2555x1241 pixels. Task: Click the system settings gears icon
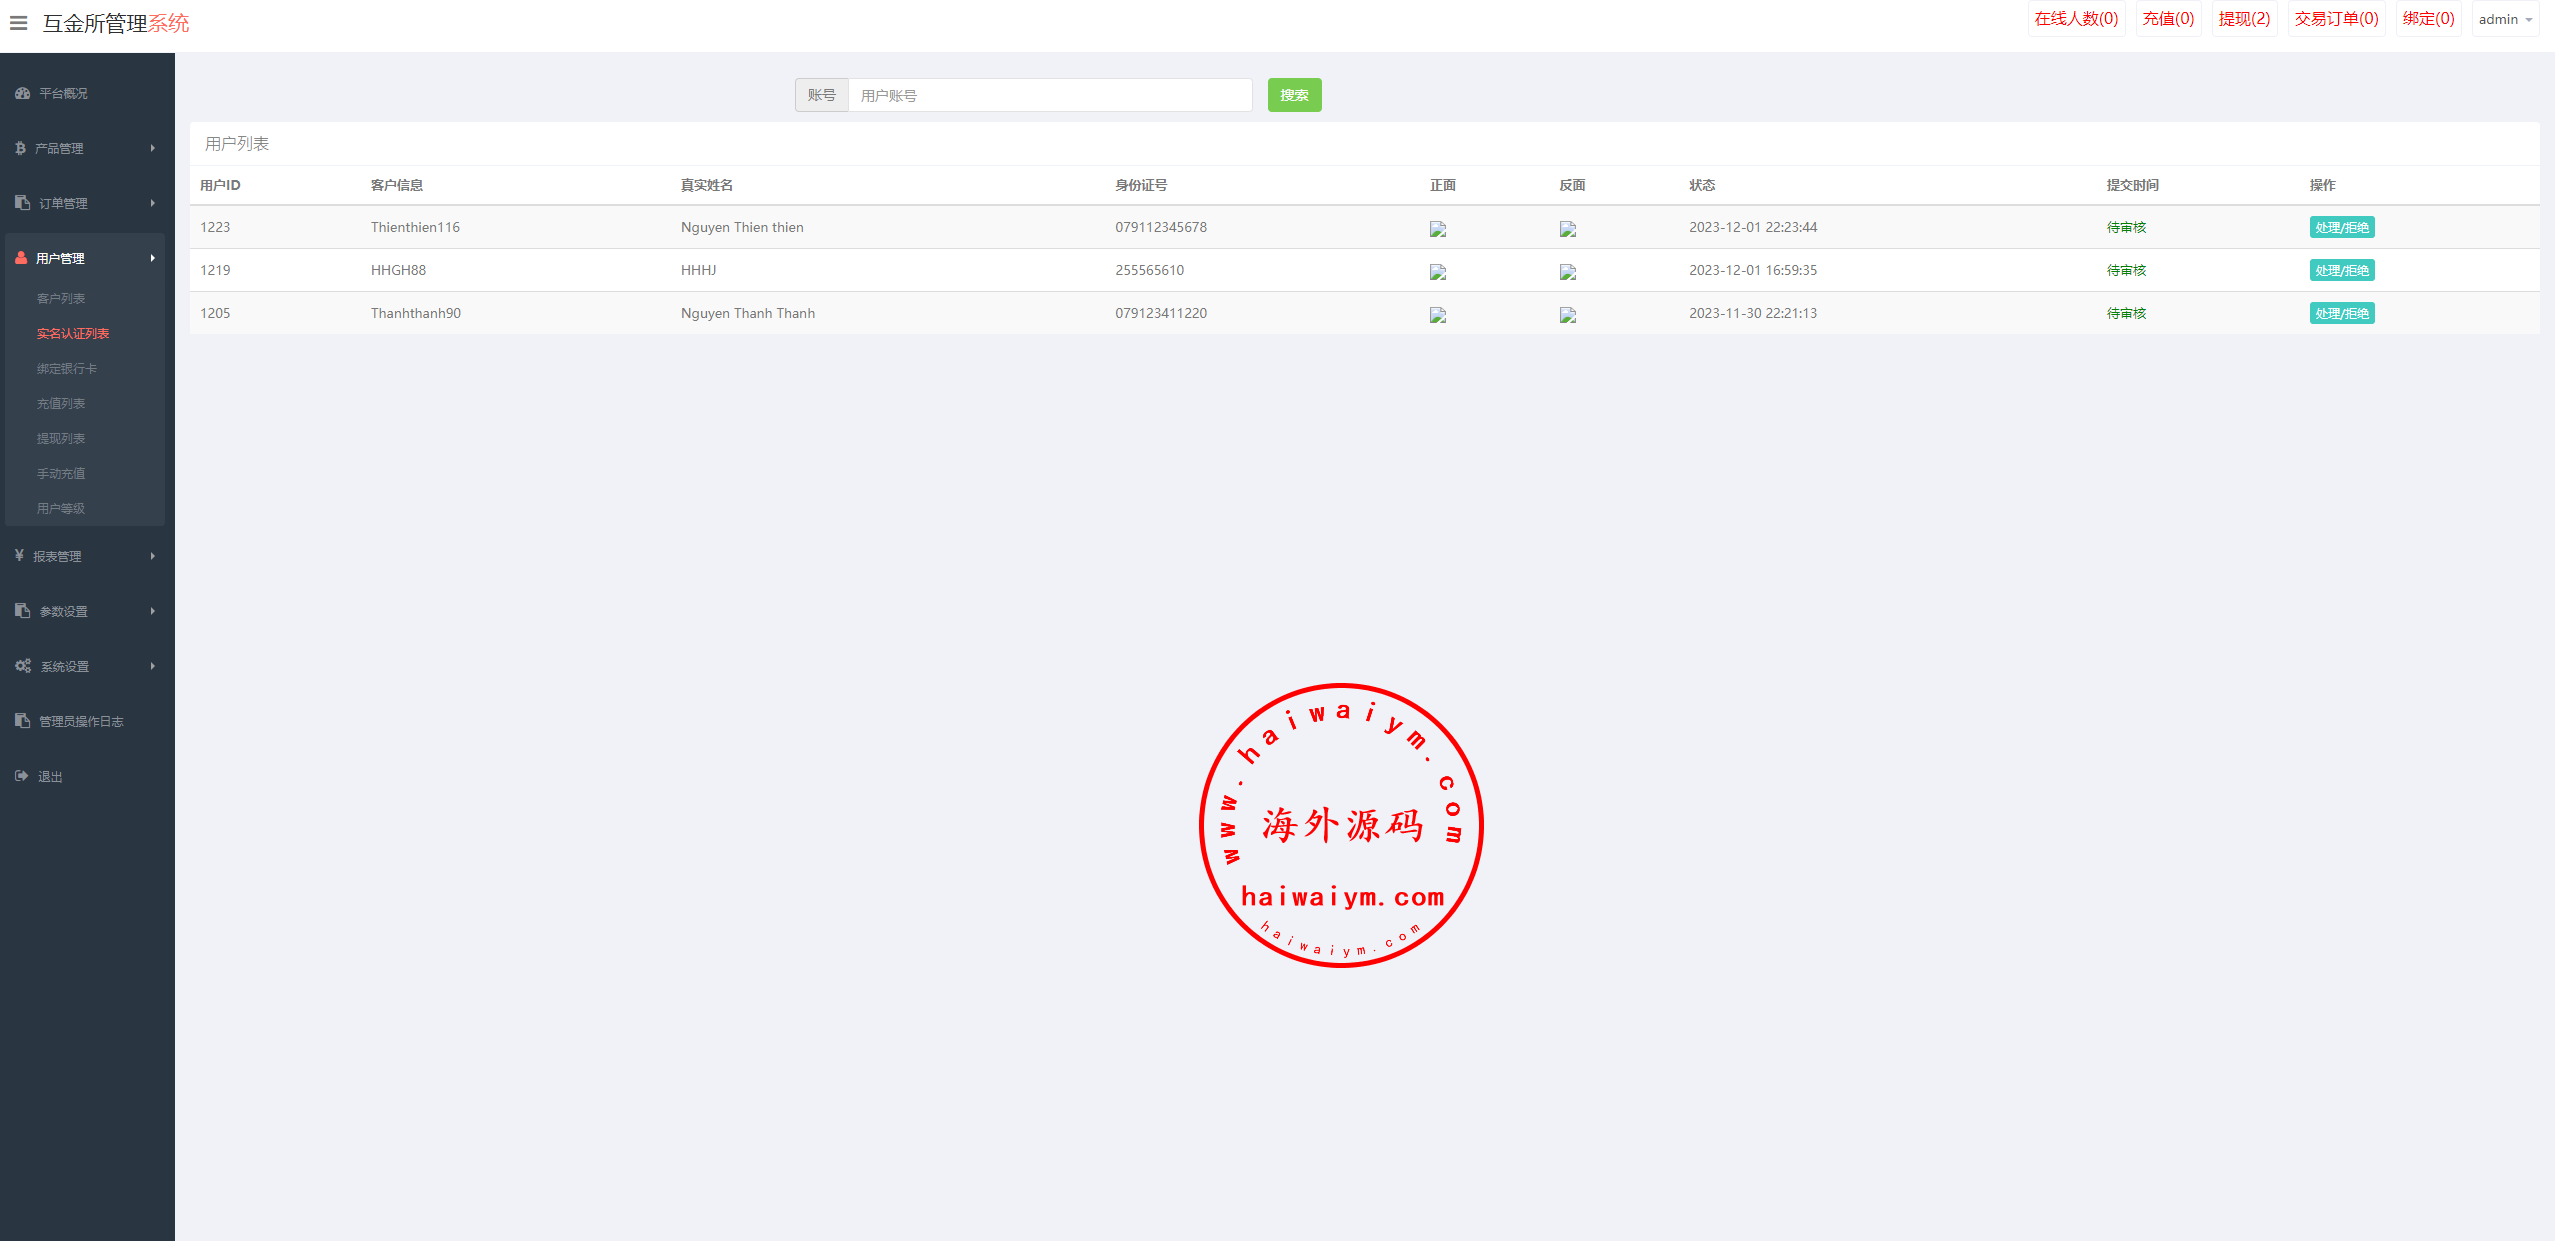[x=23, y=666]
